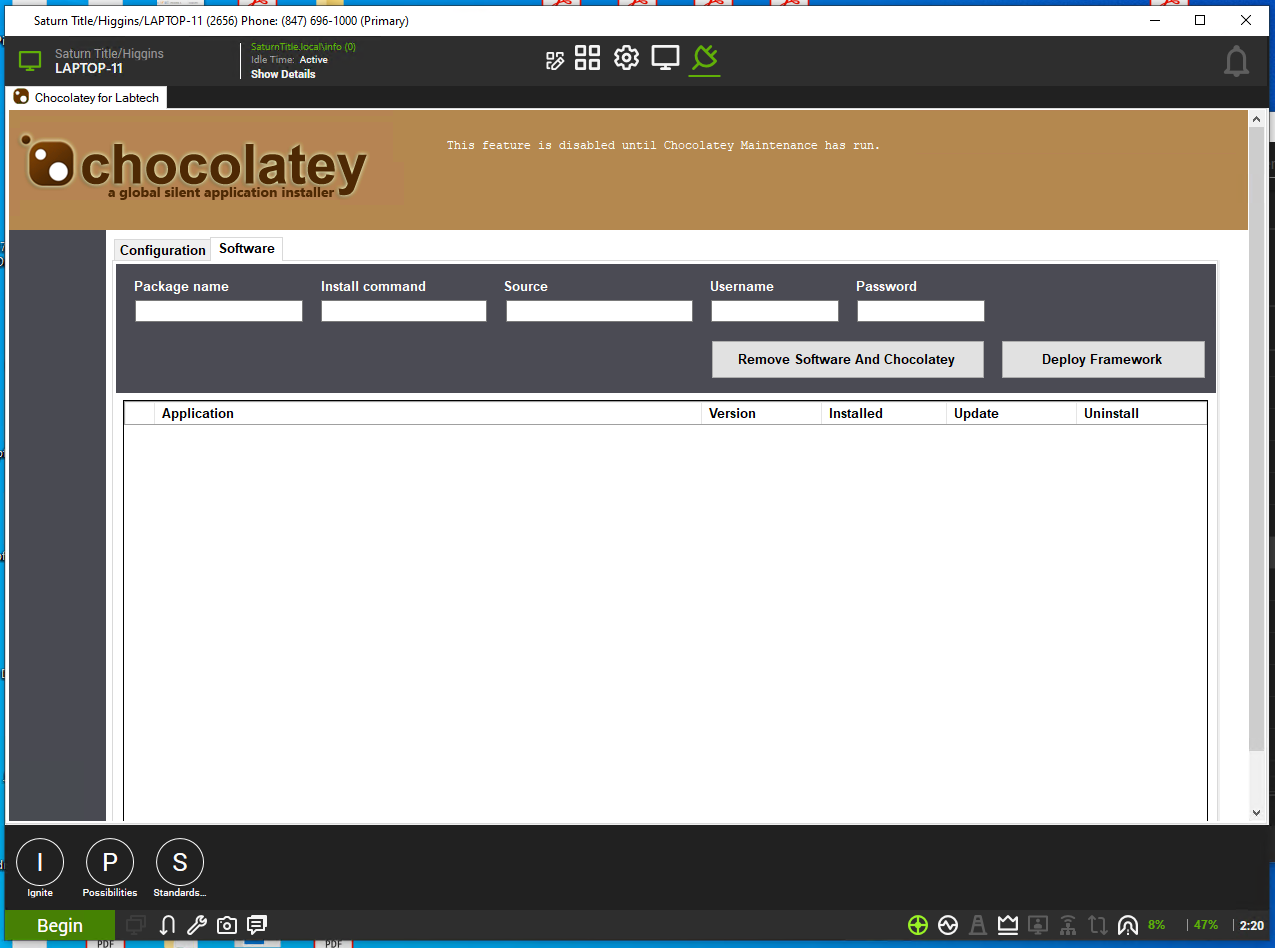Click the crown icon in status bar

1008,925
